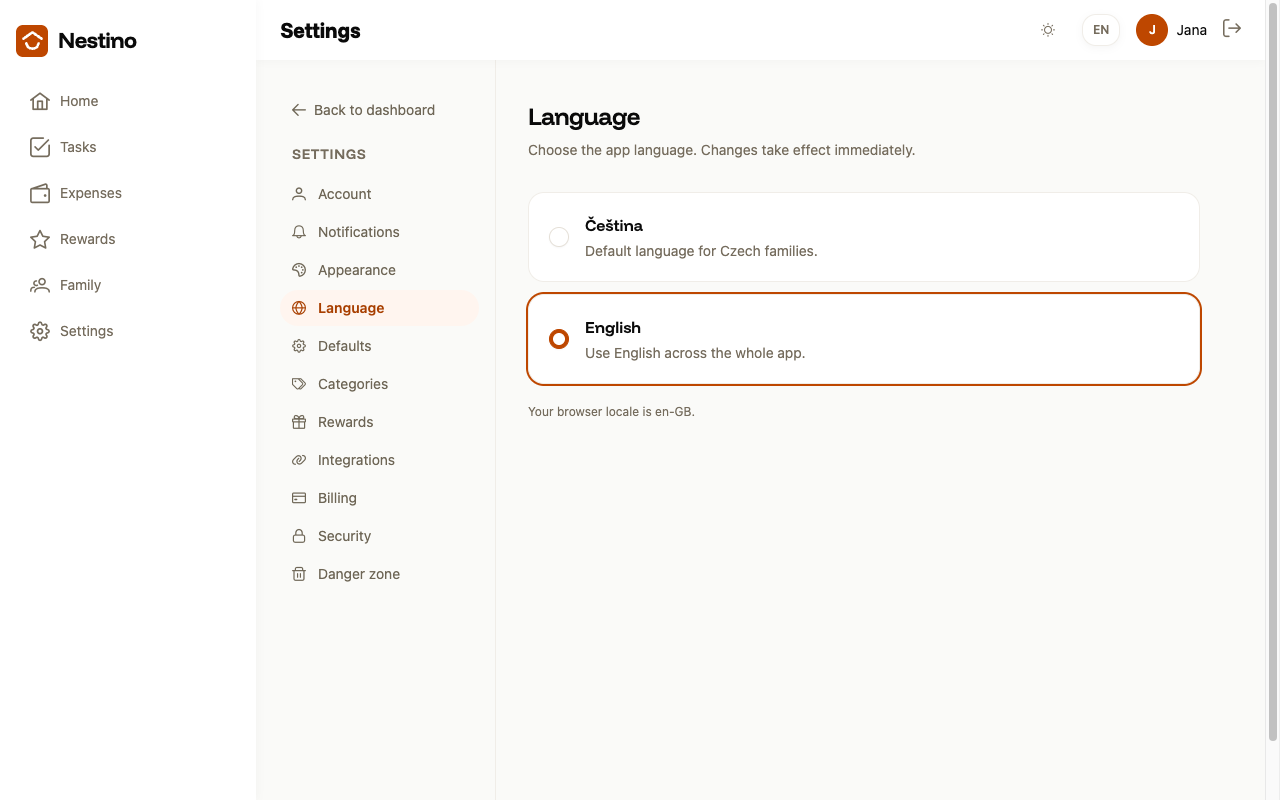The height and width of the screenshot is (800, 1280).
Task: Click the Notifications bell icon
Action: (299, 232)
